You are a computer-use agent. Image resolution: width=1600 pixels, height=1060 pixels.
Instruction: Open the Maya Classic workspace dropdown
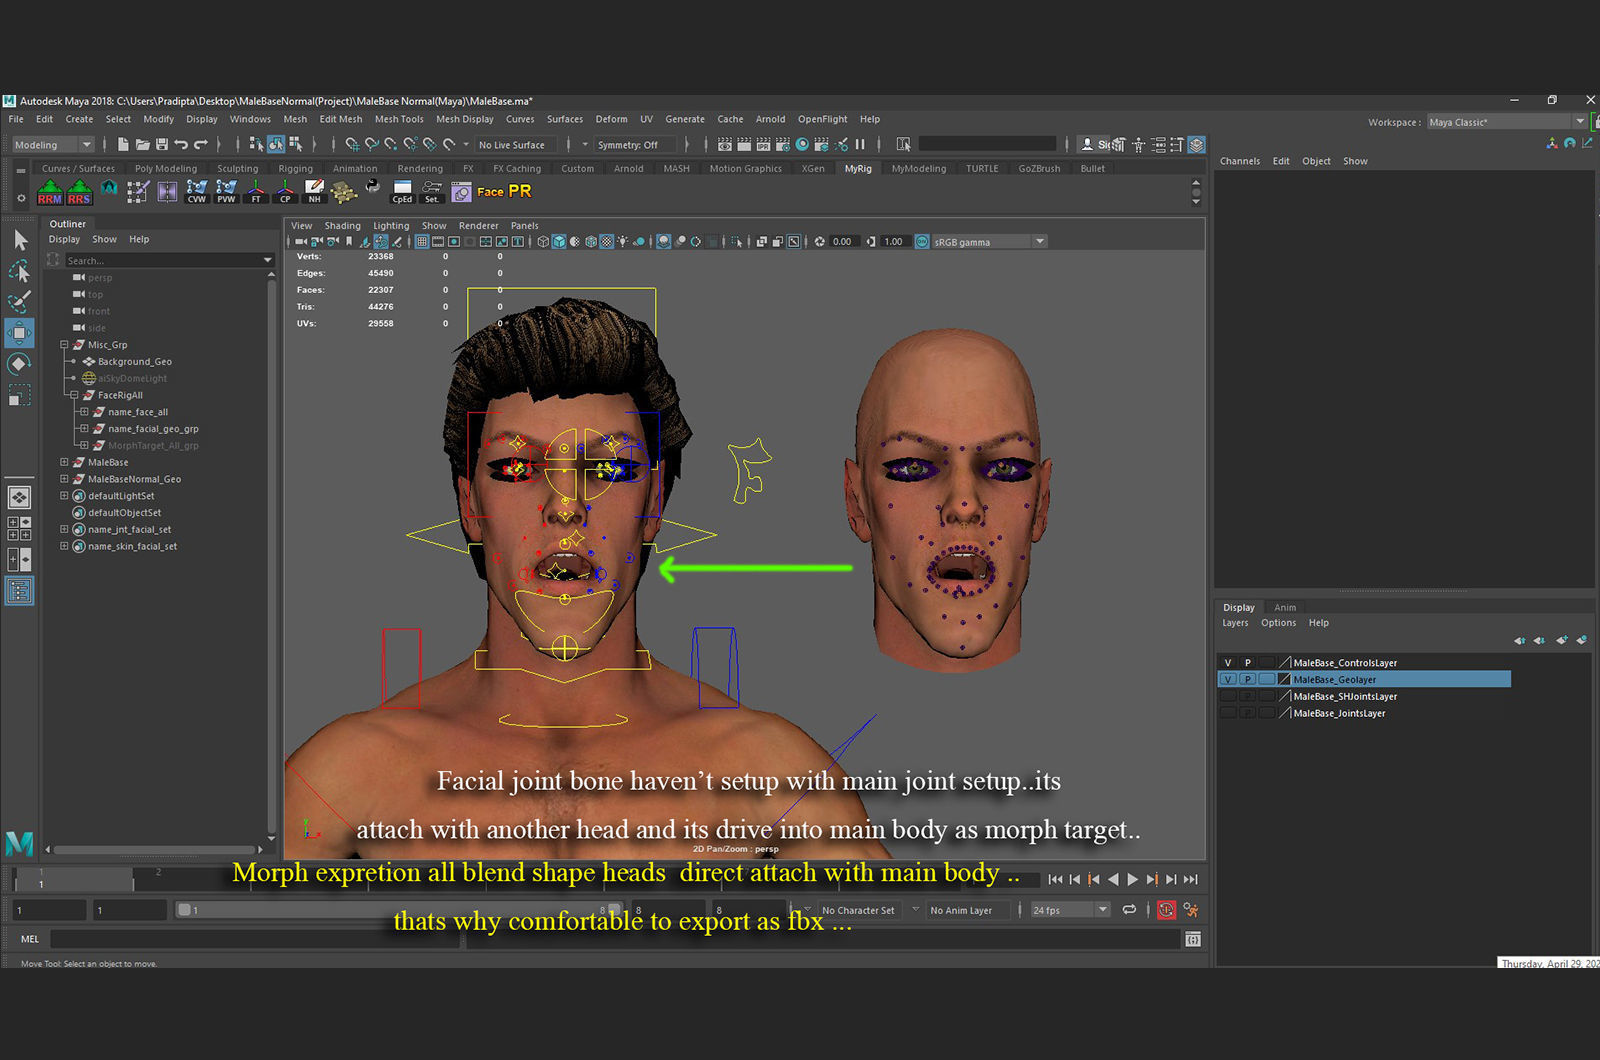click(1506, 122)
